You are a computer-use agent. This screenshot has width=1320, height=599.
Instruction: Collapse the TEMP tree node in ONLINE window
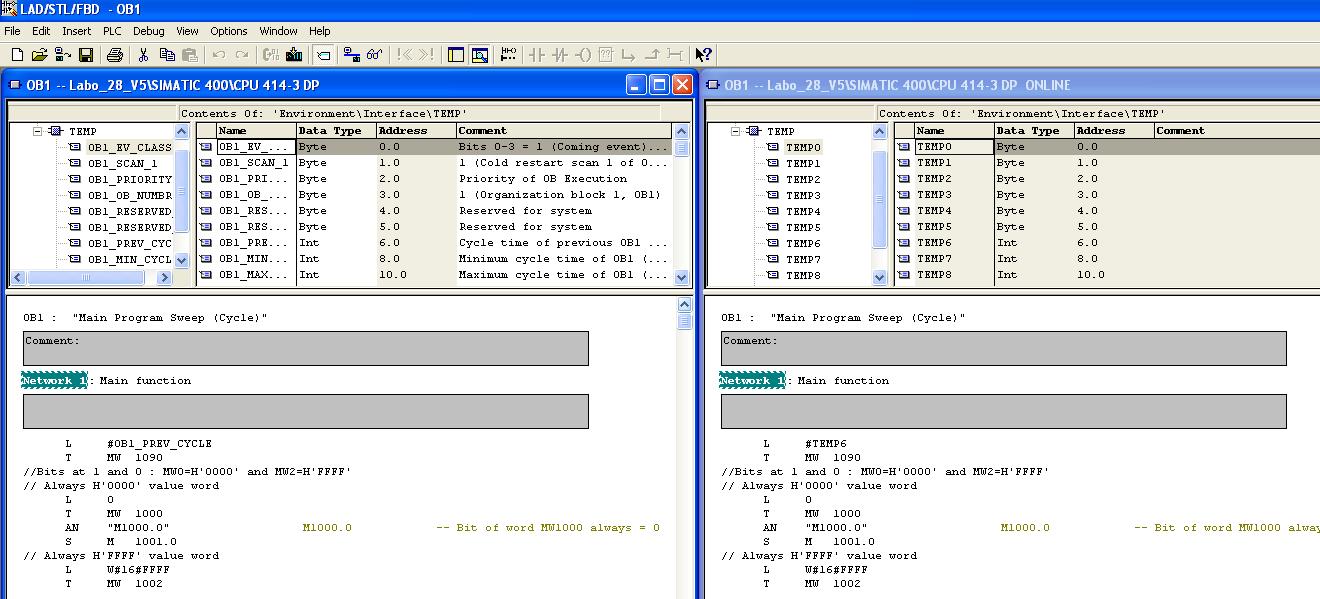pos(736,131)
